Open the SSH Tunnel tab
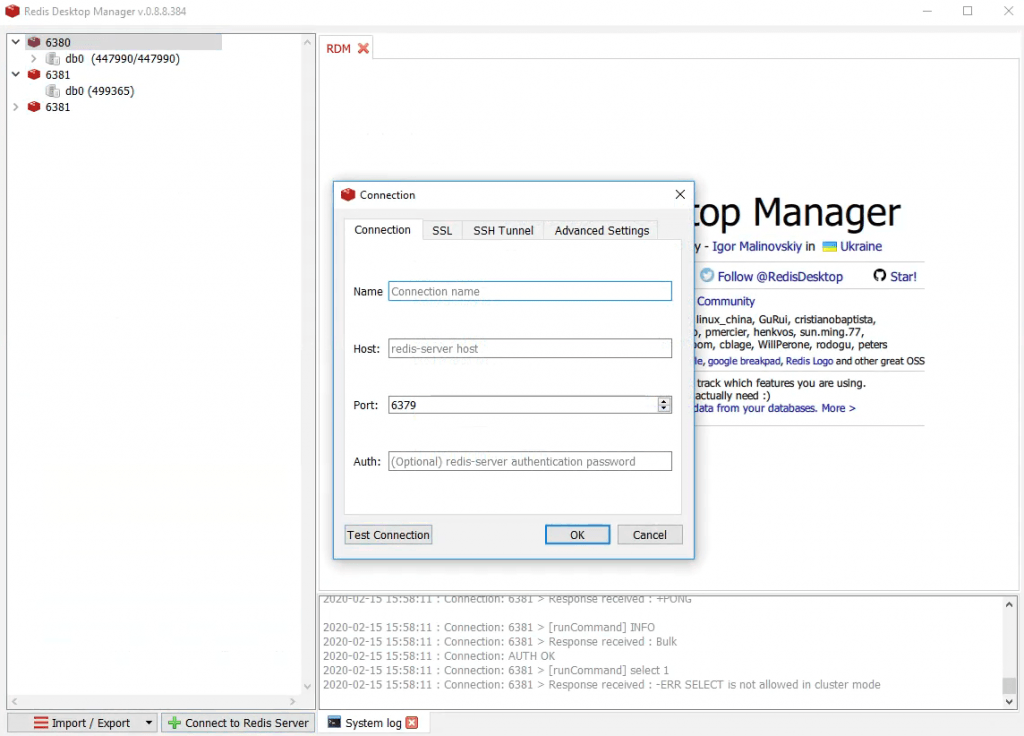The image size is (1024, 736). pyautogui.click(x=503, y=231)
